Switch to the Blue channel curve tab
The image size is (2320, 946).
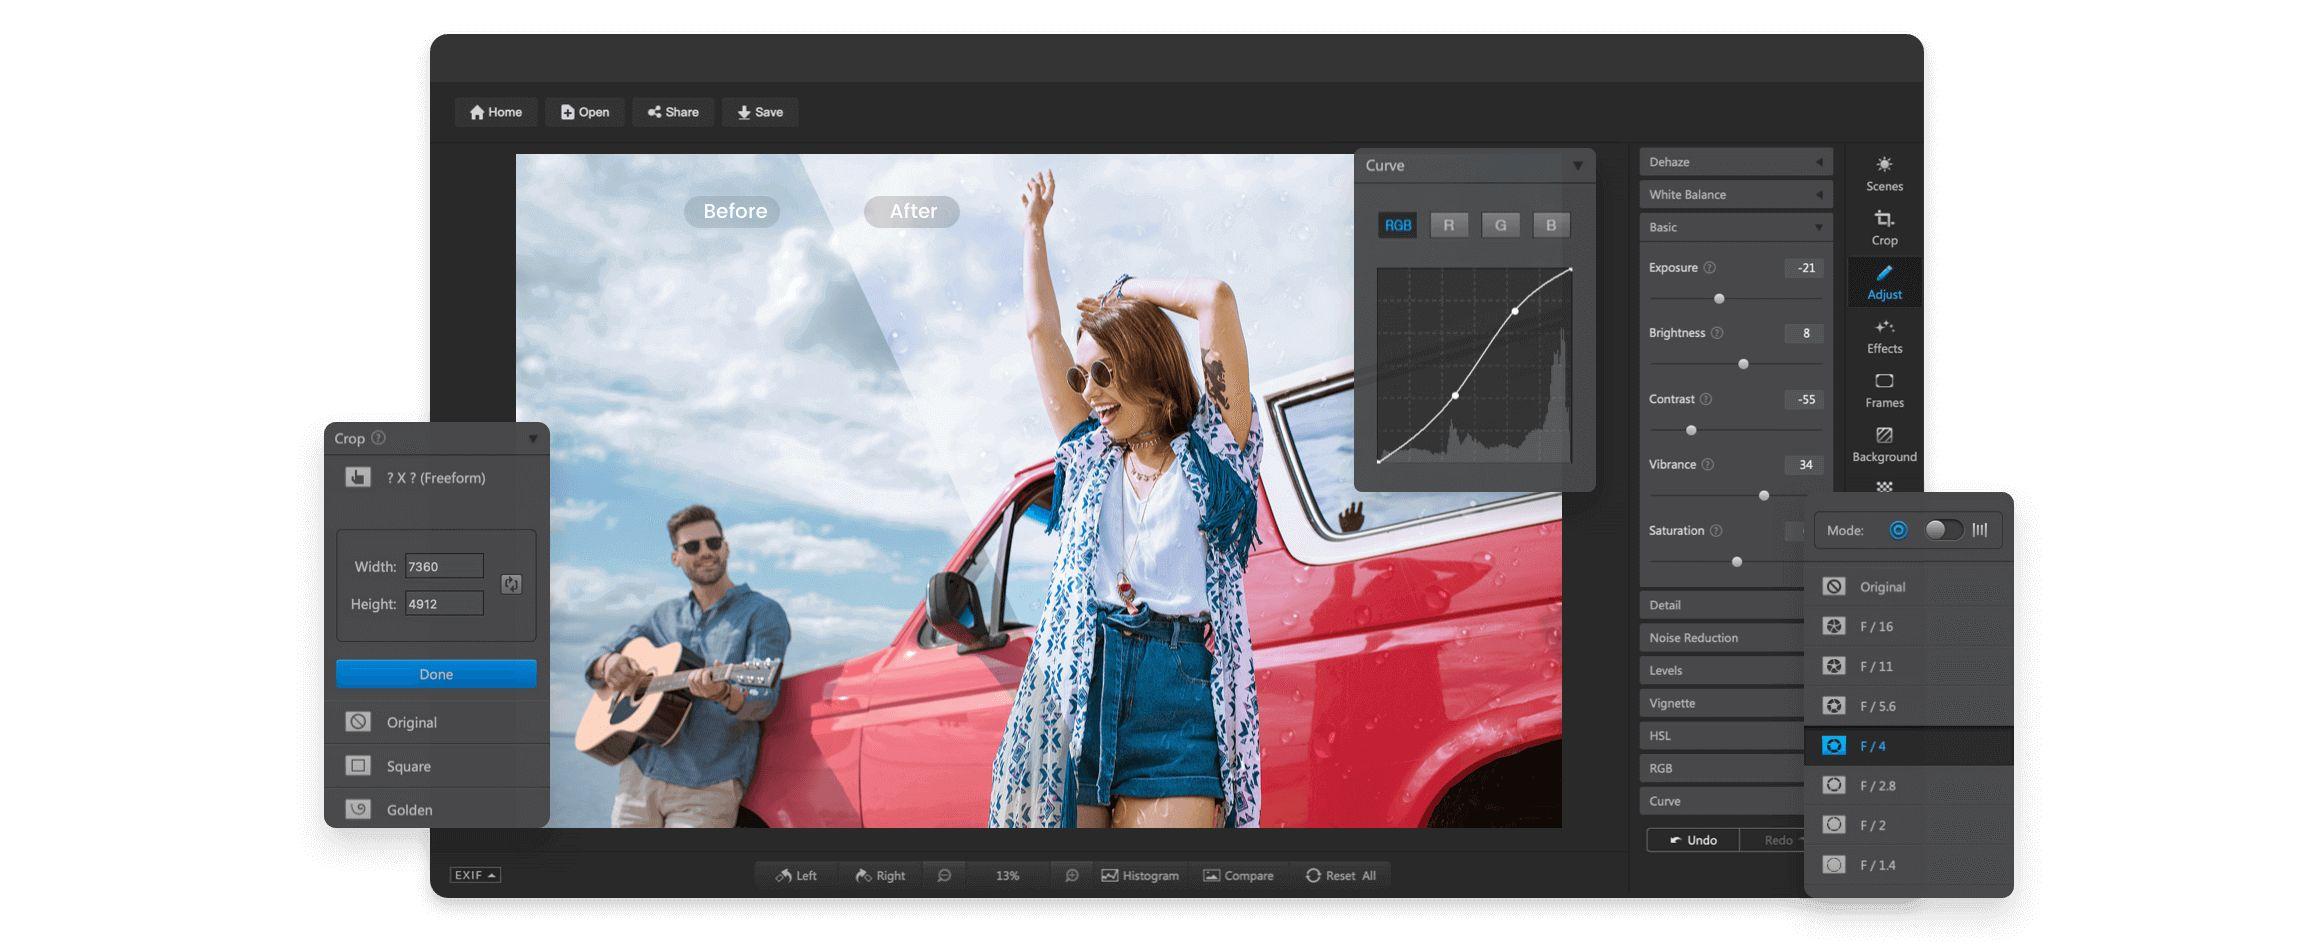1551,225
